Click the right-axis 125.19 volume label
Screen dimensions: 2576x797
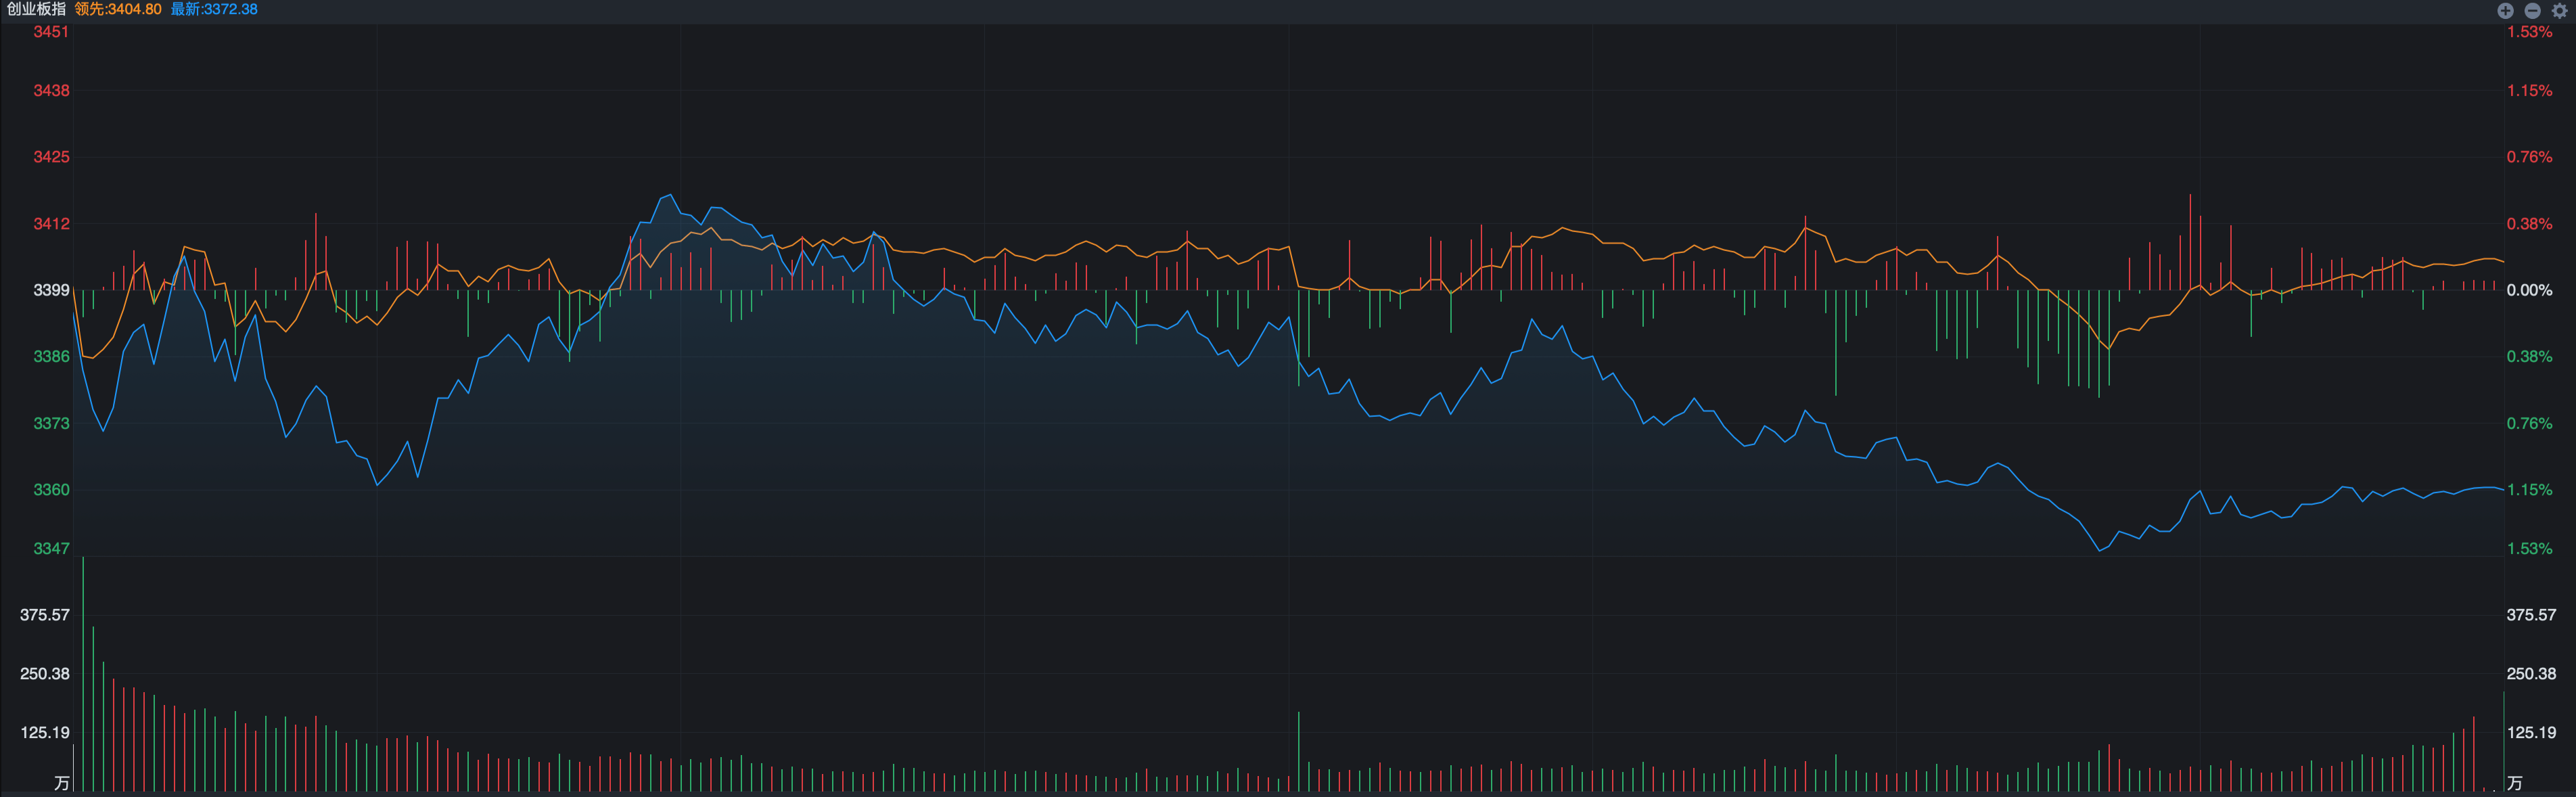click(x=2531, y=732)
